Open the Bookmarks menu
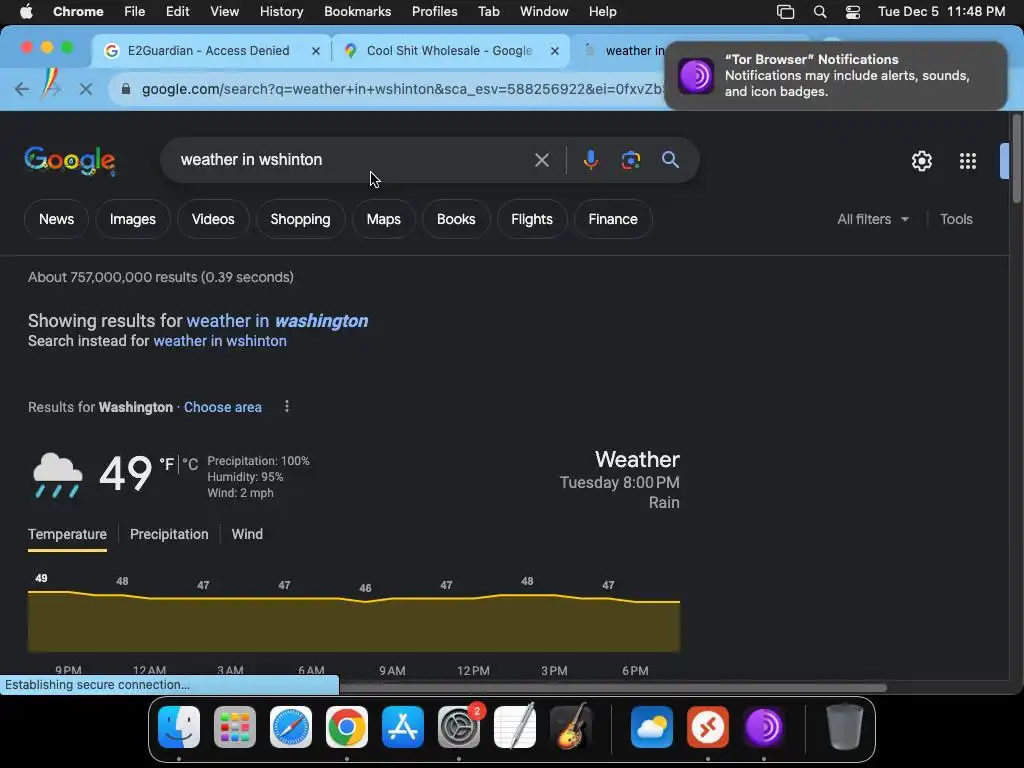 (357, 12)
